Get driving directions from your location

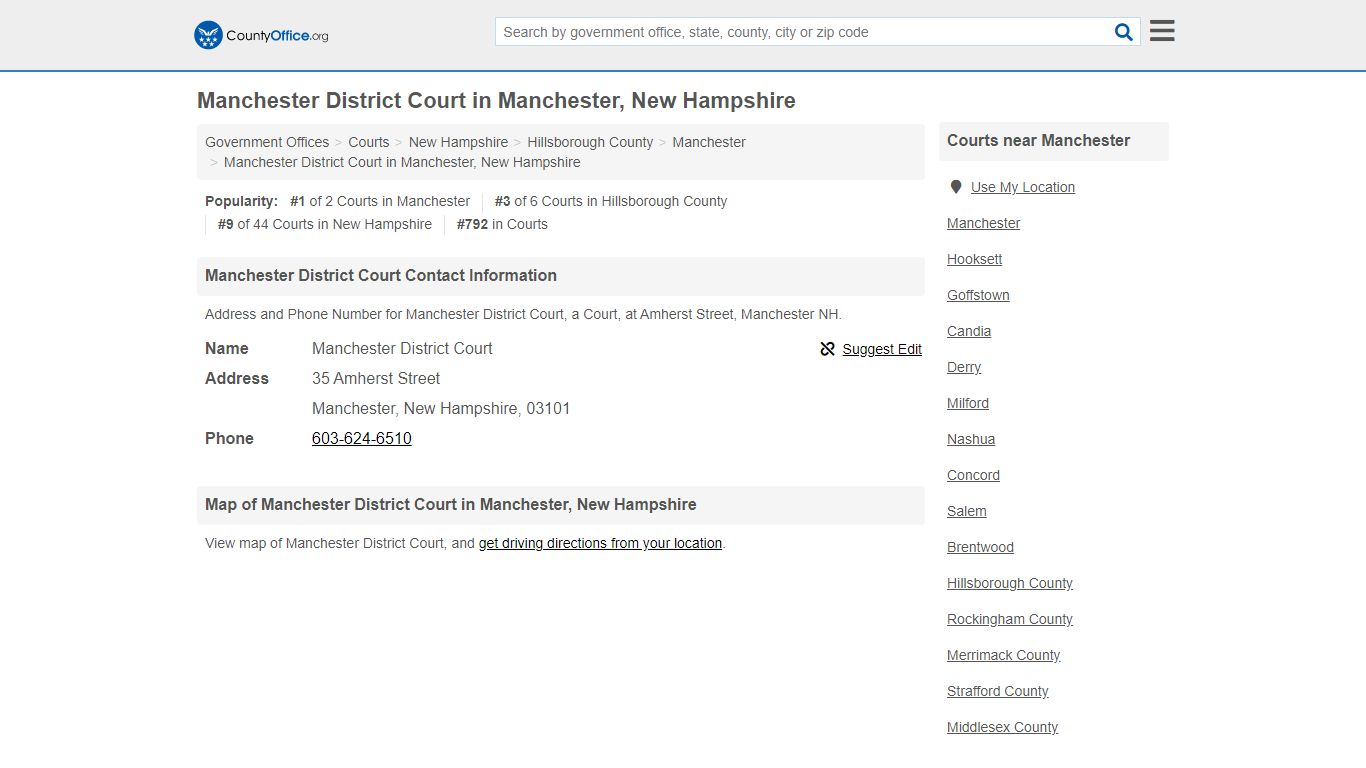click(x=600, y=543)
